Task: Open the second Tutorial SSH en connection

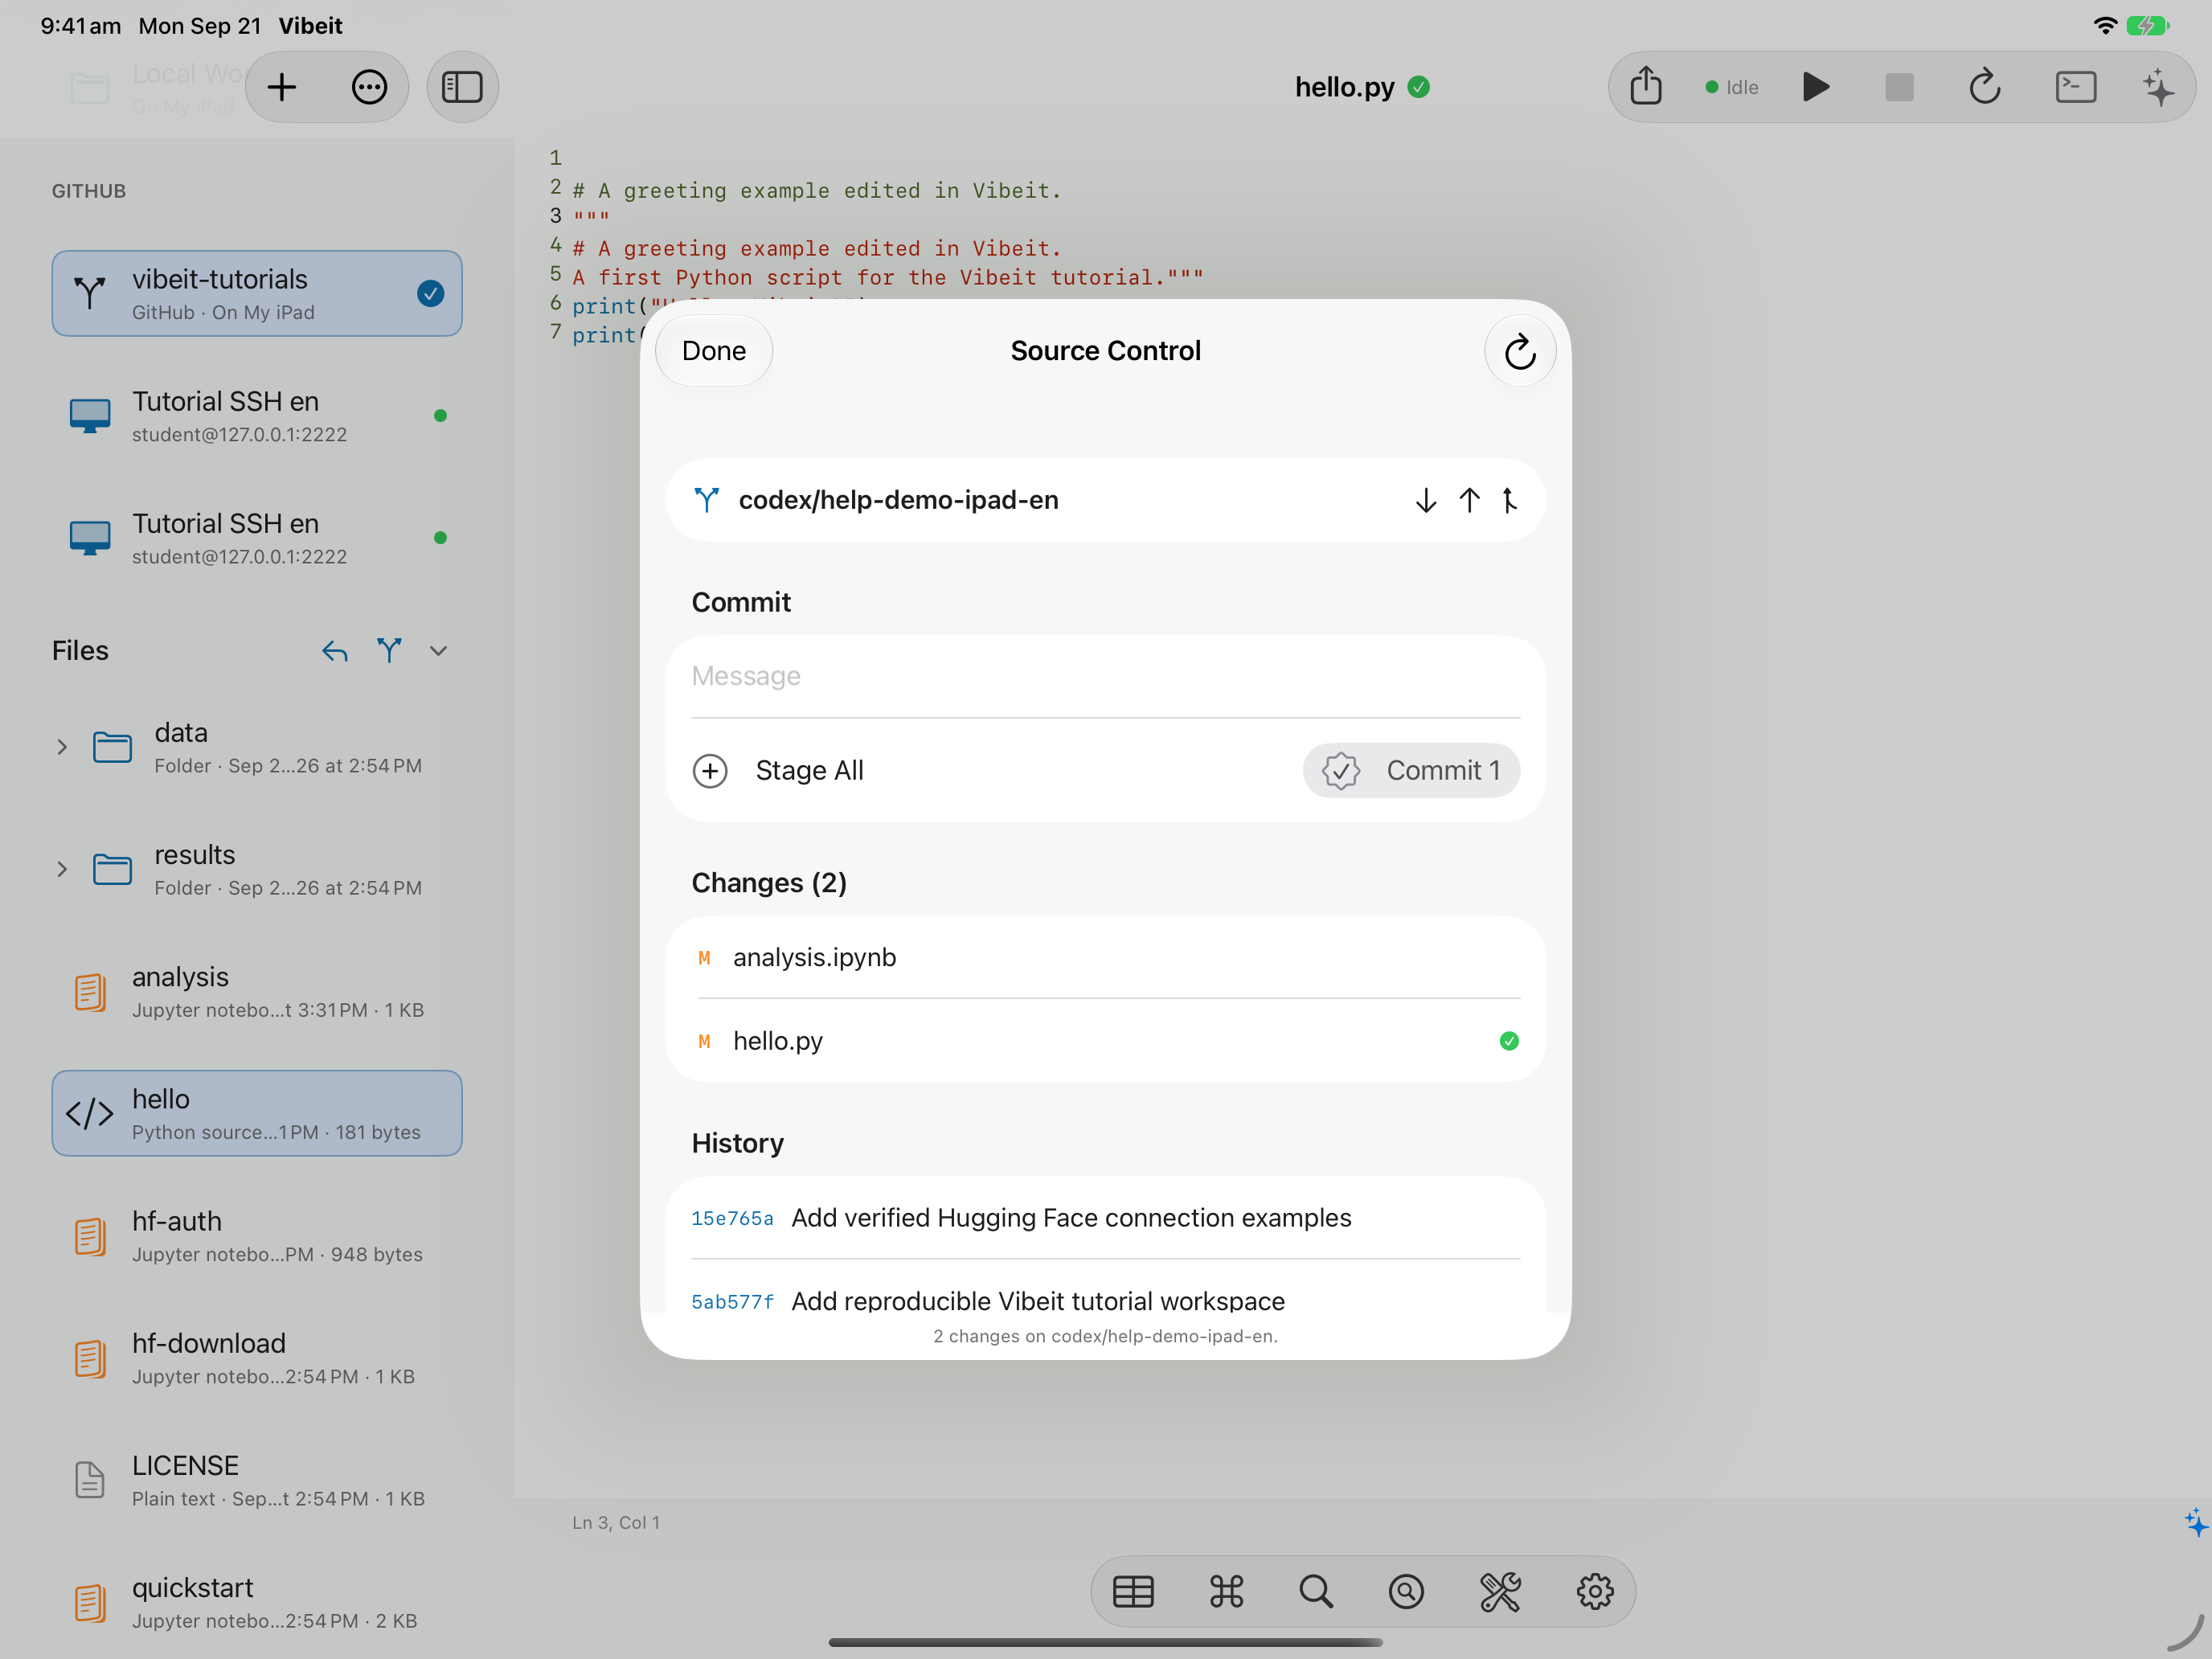Action: (257, 537)
